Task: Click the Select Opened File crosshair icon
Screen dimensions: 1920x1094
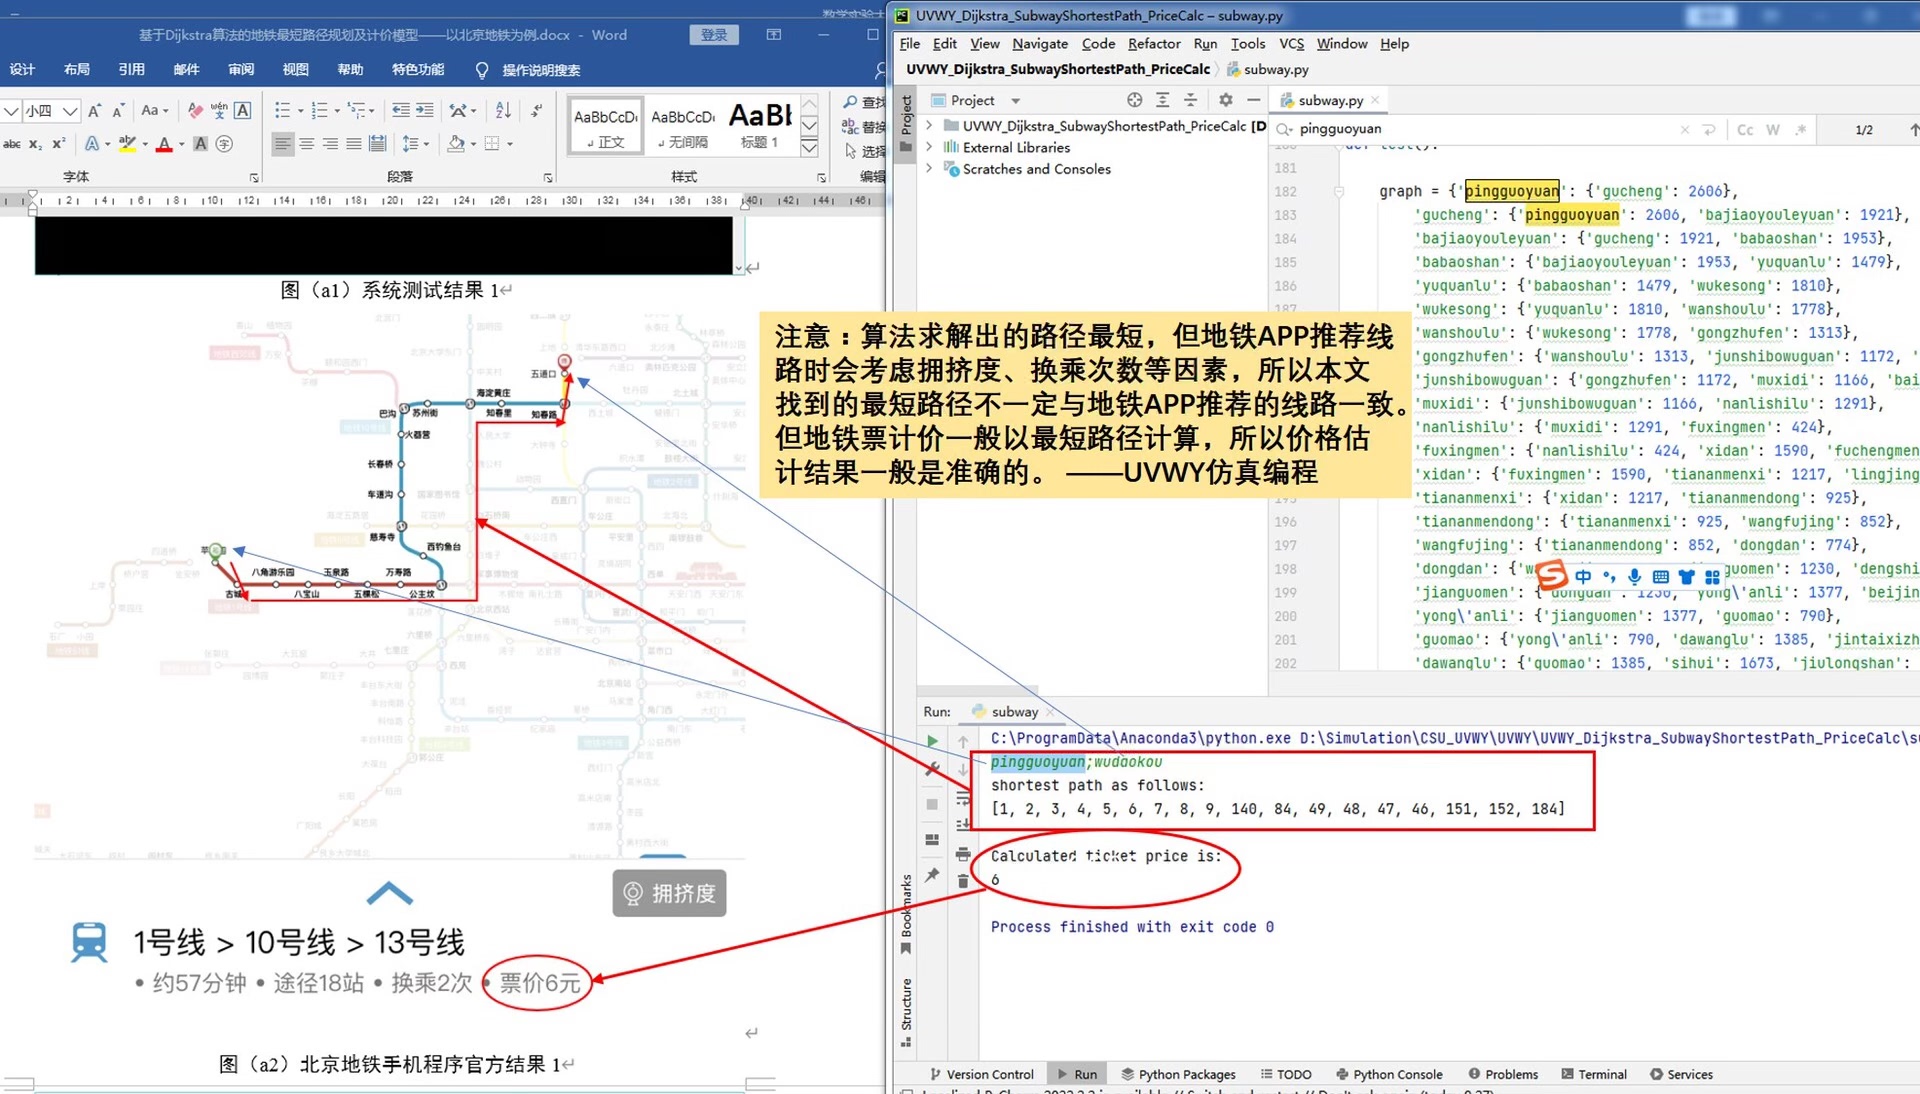Action: (1134, 100)
